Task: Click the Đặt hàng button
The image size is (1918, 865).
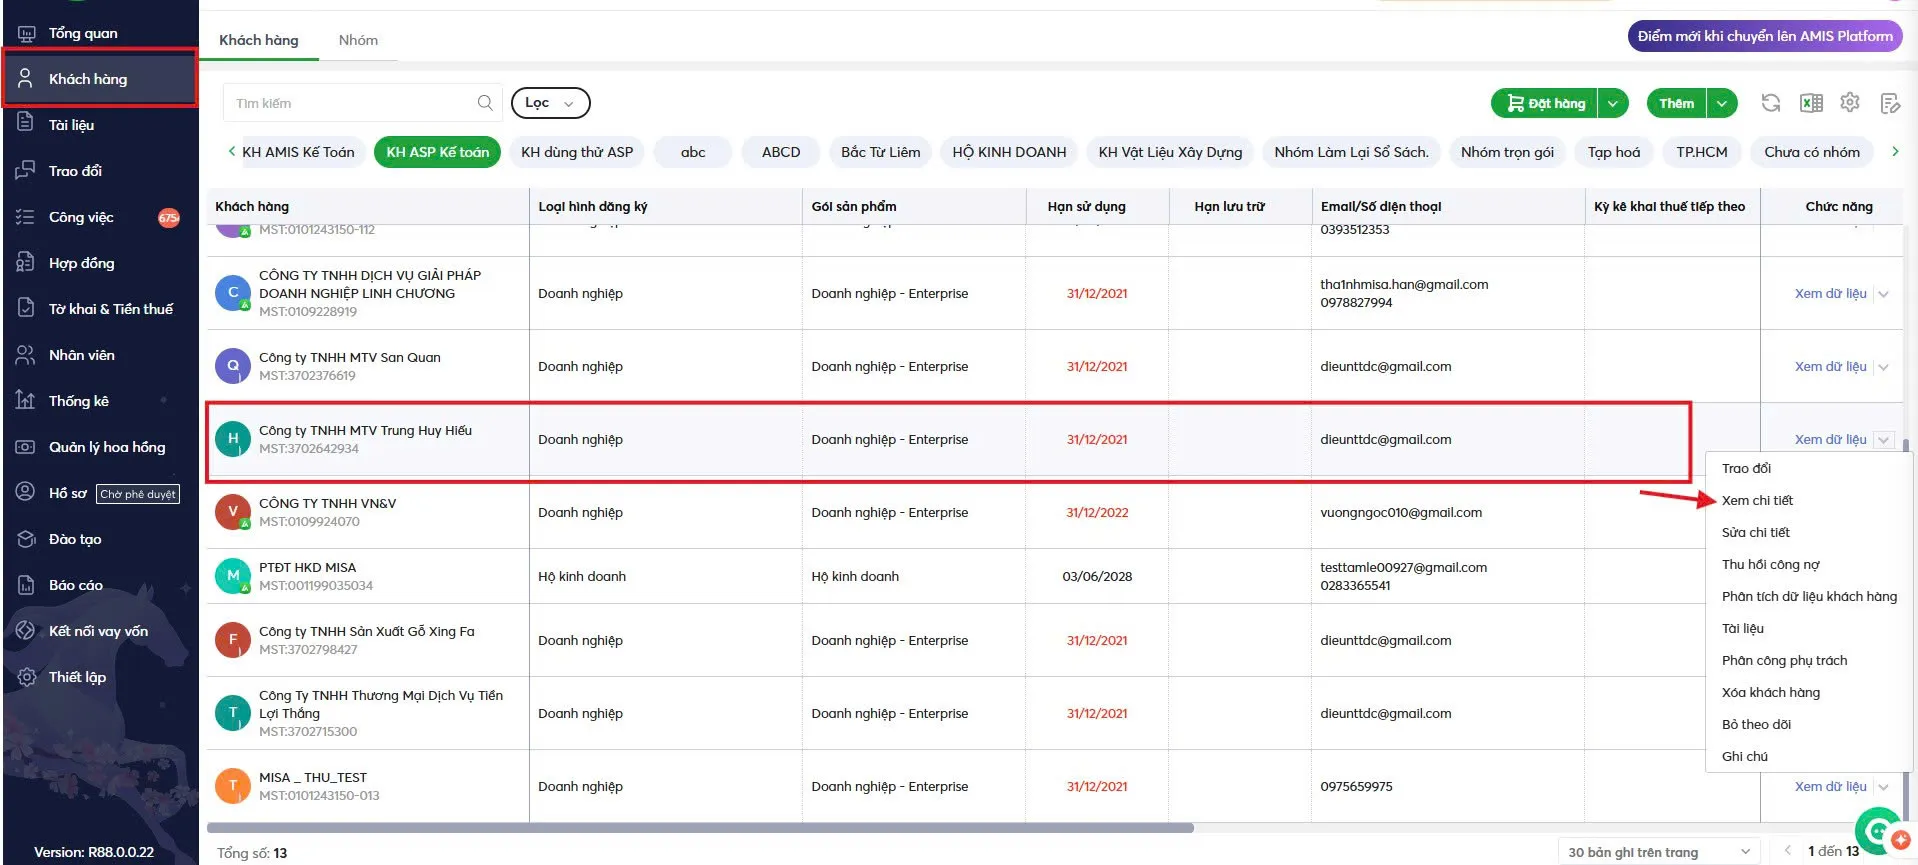Action: 1545,103
